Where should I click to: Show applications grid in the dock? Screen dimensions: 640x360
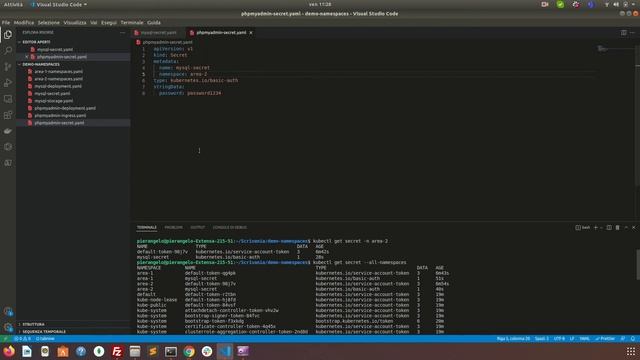pyautogui.click(x=631, y=351)
